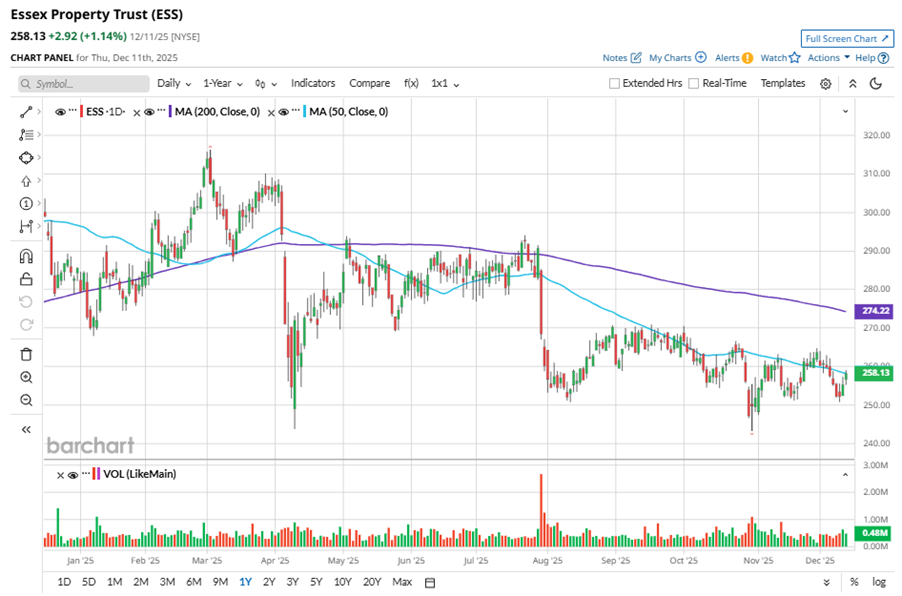Expand the Actions dropdown menu
Image resolution: width=902 pixels, height=596 pixels.
click(828, 58)
